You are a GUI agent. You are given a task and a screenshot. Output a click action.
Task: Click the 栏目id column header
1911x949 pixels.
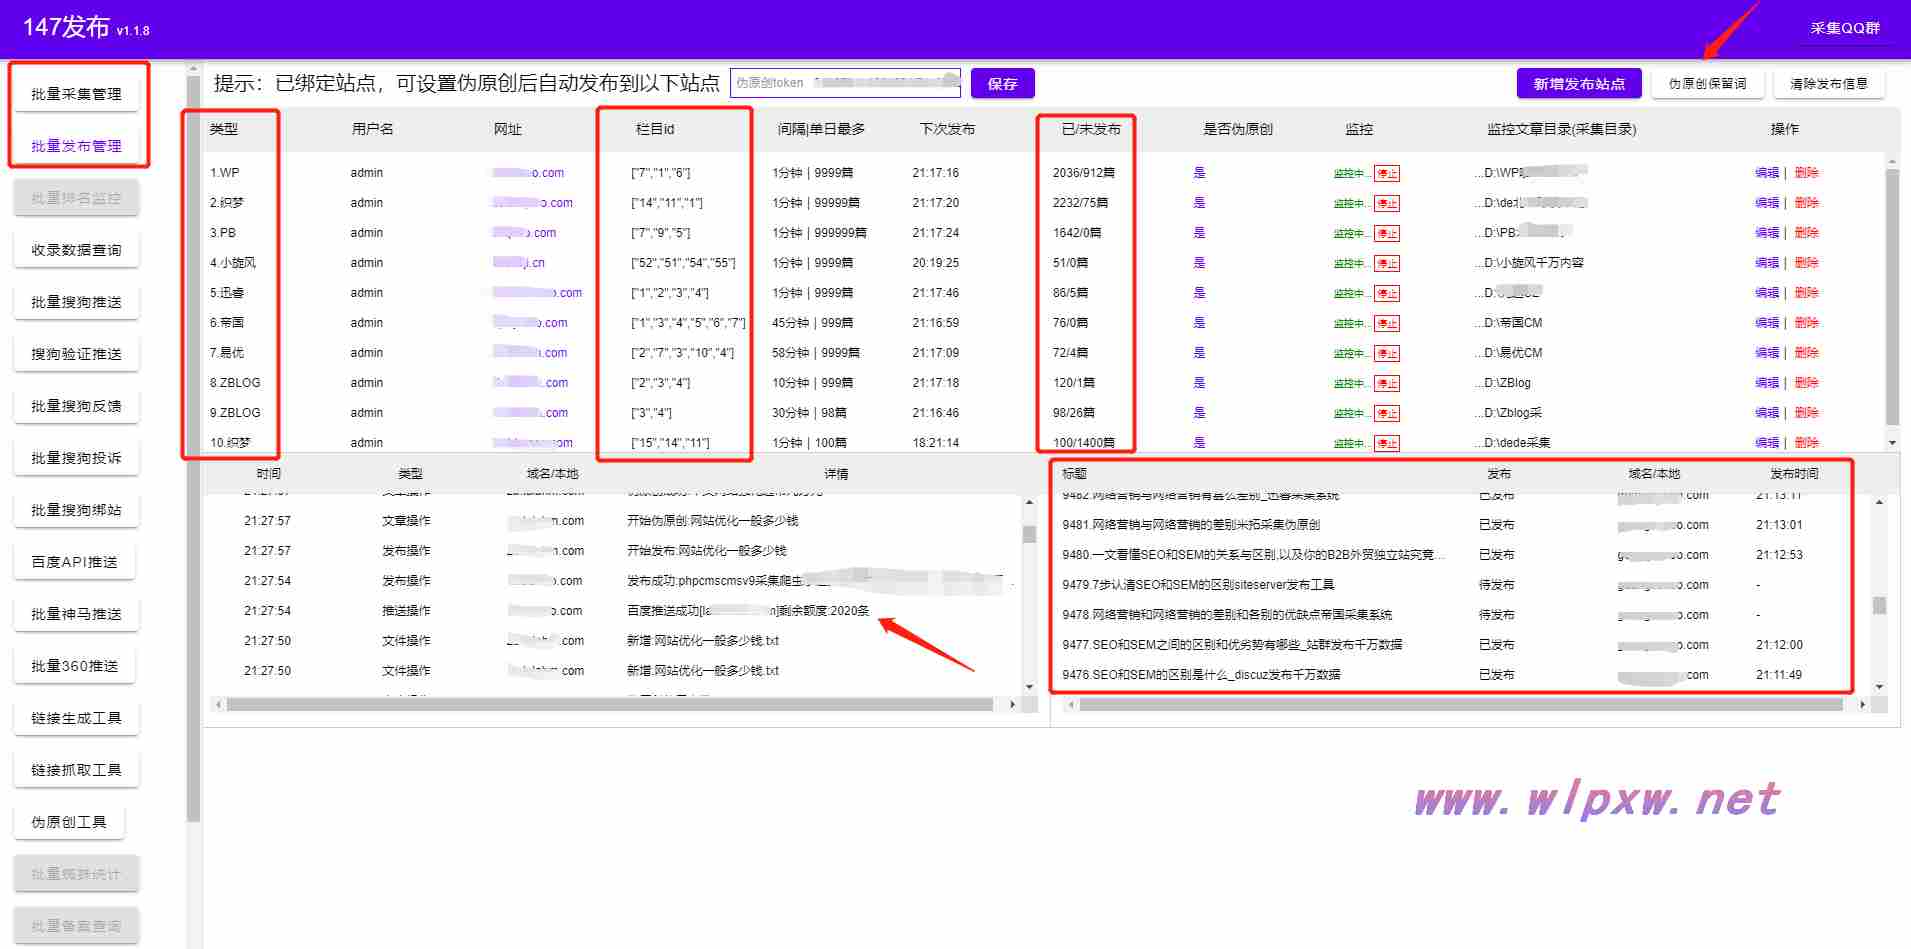[x=655, y=129]
